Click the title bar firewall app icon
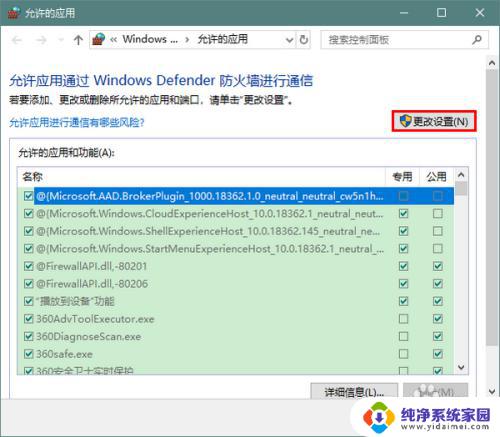Screen dimensions: 500x437 click(x=14, y=13)
